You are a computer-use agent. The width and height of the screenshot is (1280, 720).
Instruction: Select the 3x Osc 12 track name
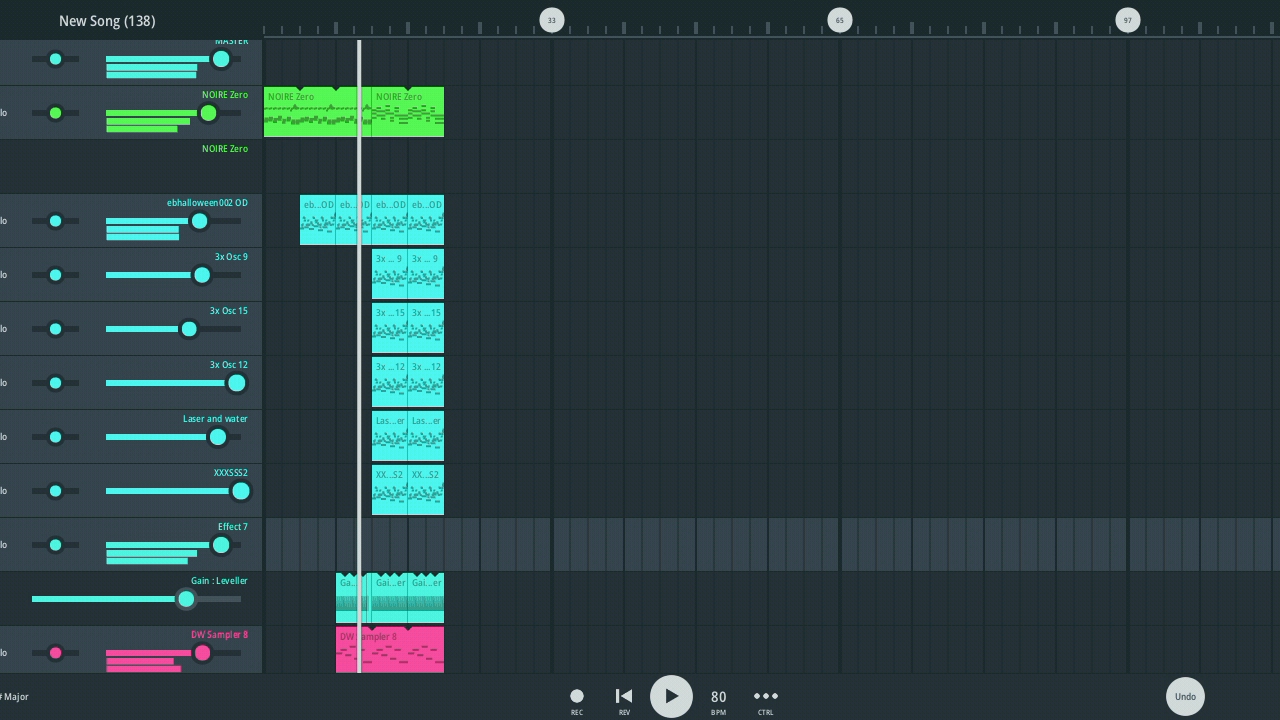pyautogui.click(x=229, y=365)
